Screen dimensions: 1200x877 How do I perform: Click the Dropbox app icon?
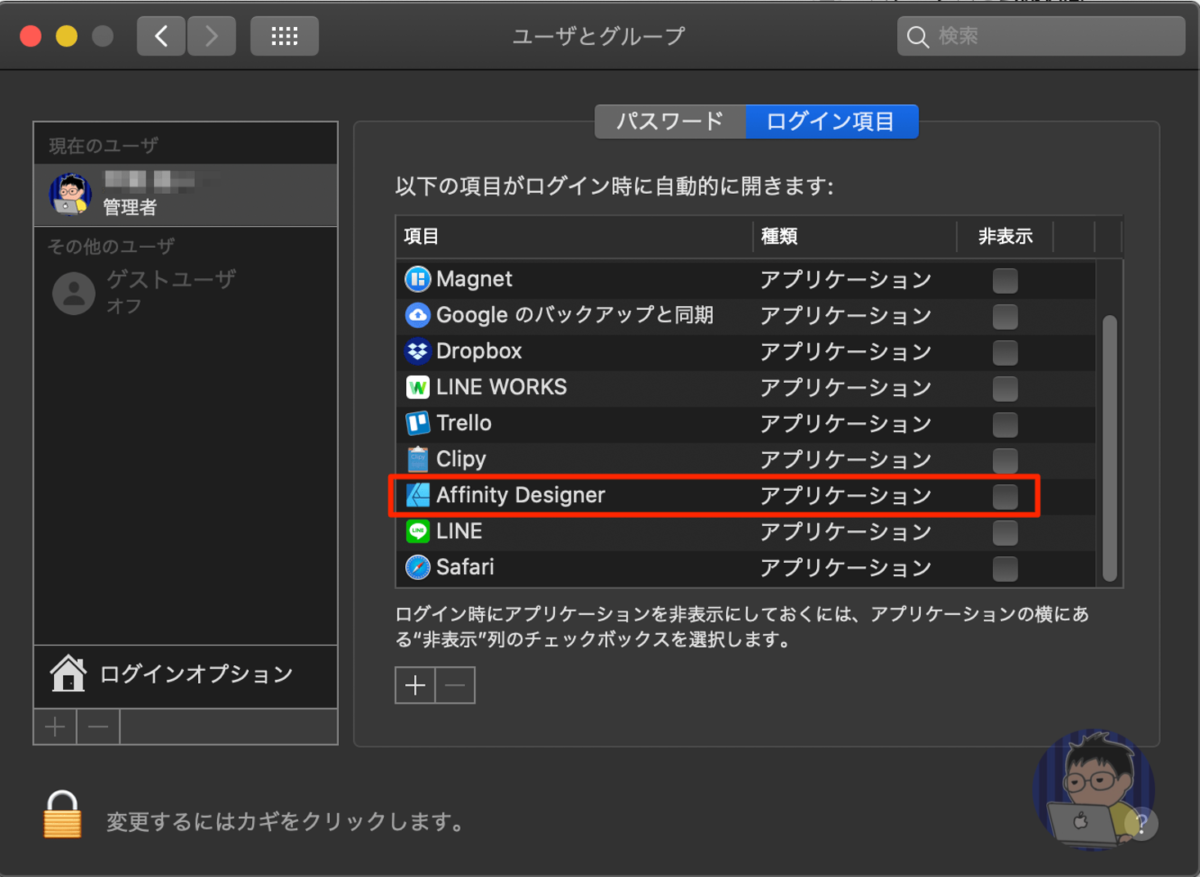pos(417,351)
